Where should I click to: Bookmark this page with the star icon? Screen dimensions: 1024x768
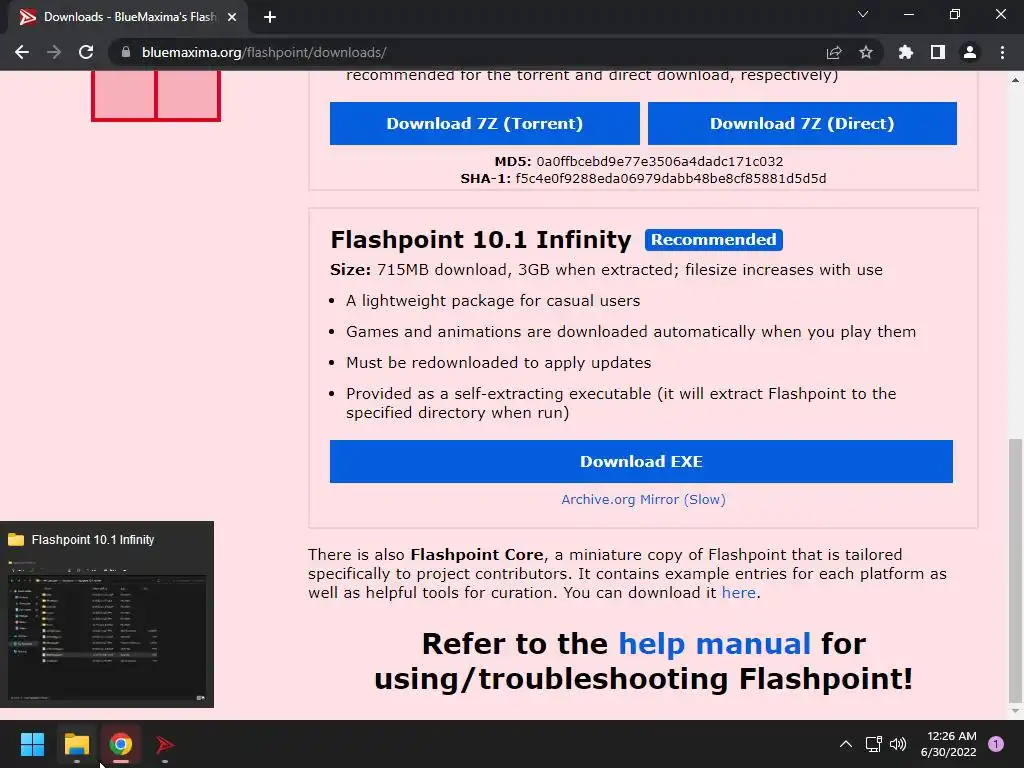coord(866,52)
